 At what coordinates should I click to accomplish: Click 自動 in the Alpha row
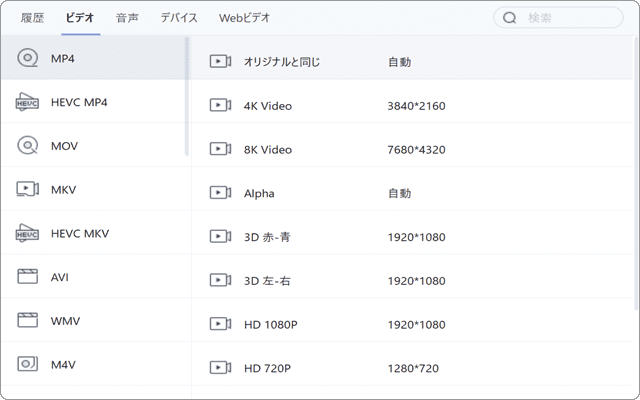(400, 193)
